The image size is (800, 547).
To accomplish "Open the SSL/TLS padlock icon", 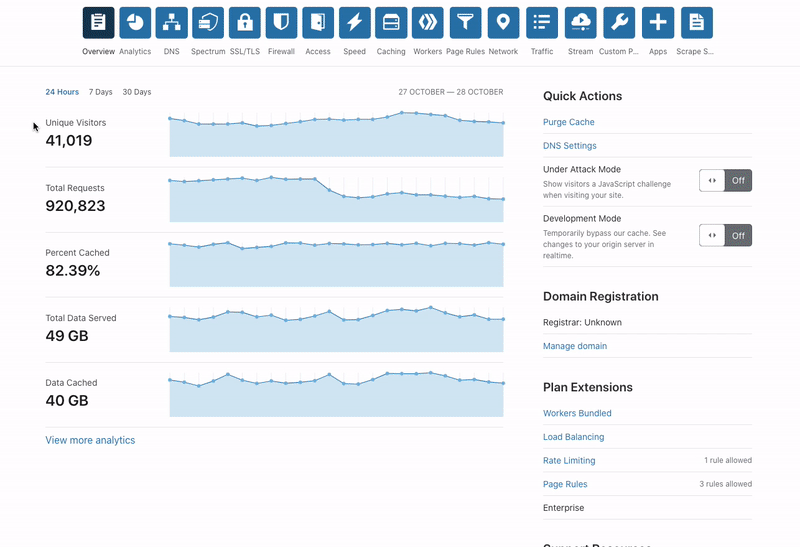I will pyautogui.click(x=245, y=22).
